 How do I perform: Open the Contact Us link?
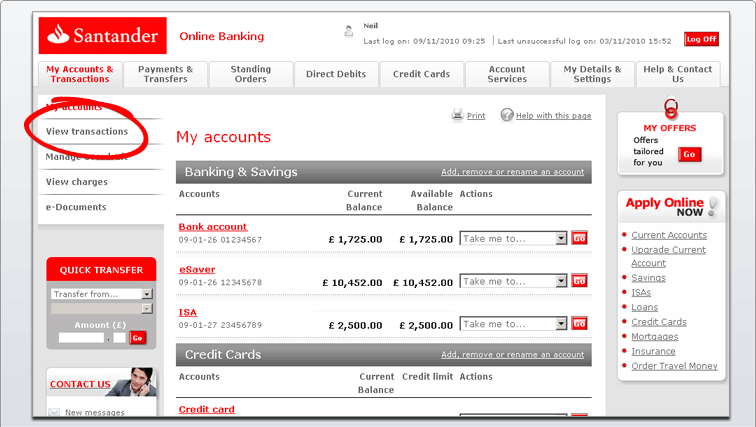tap(80, 384)
